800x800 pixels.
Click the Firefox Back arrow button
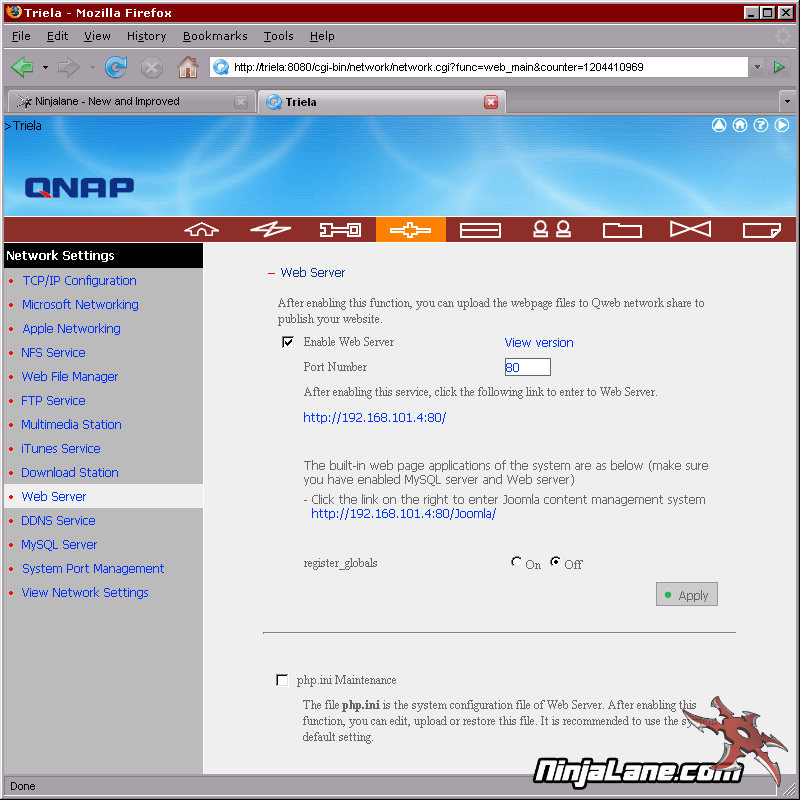click(22, 67)
